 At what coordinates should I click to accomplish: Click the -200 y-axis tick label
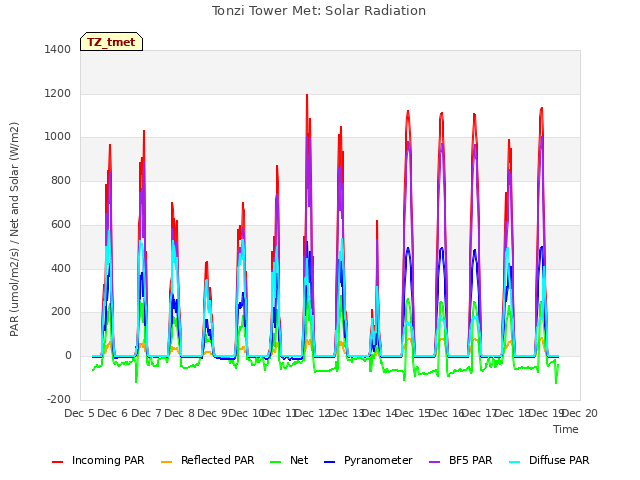click(59, 399)
